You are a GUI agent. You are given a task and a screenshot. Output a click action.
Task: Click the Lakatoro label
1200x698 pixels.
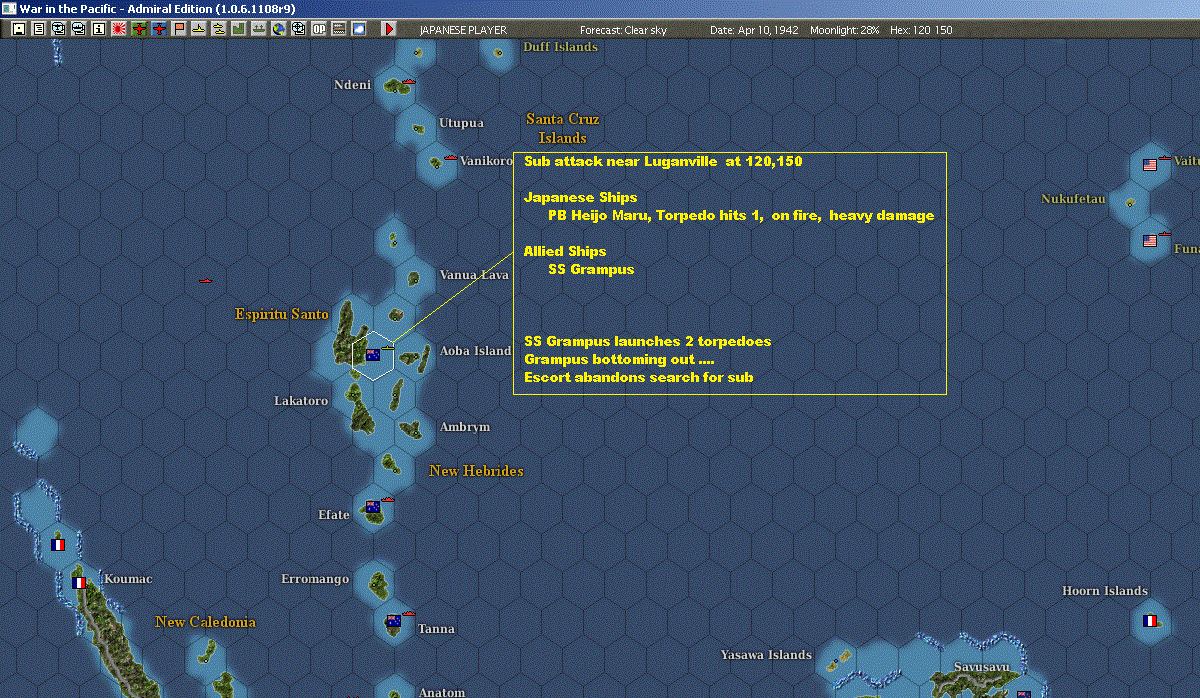[301, 401]
